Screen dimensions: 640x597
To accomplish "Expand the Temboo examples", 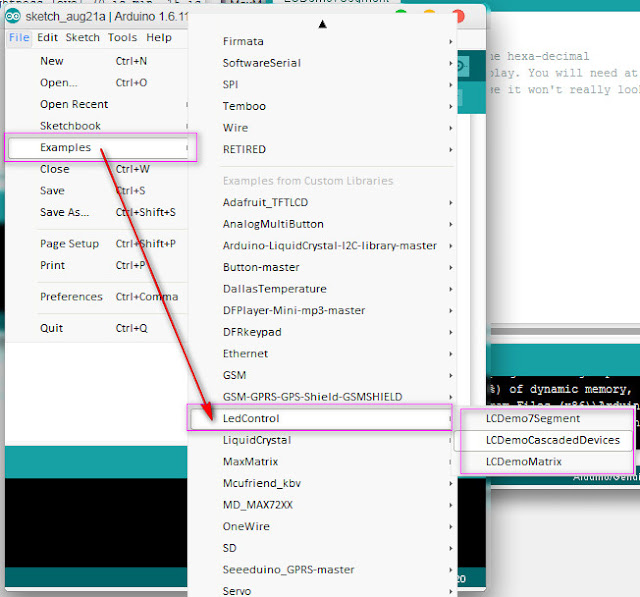I will tap(322, 106).
